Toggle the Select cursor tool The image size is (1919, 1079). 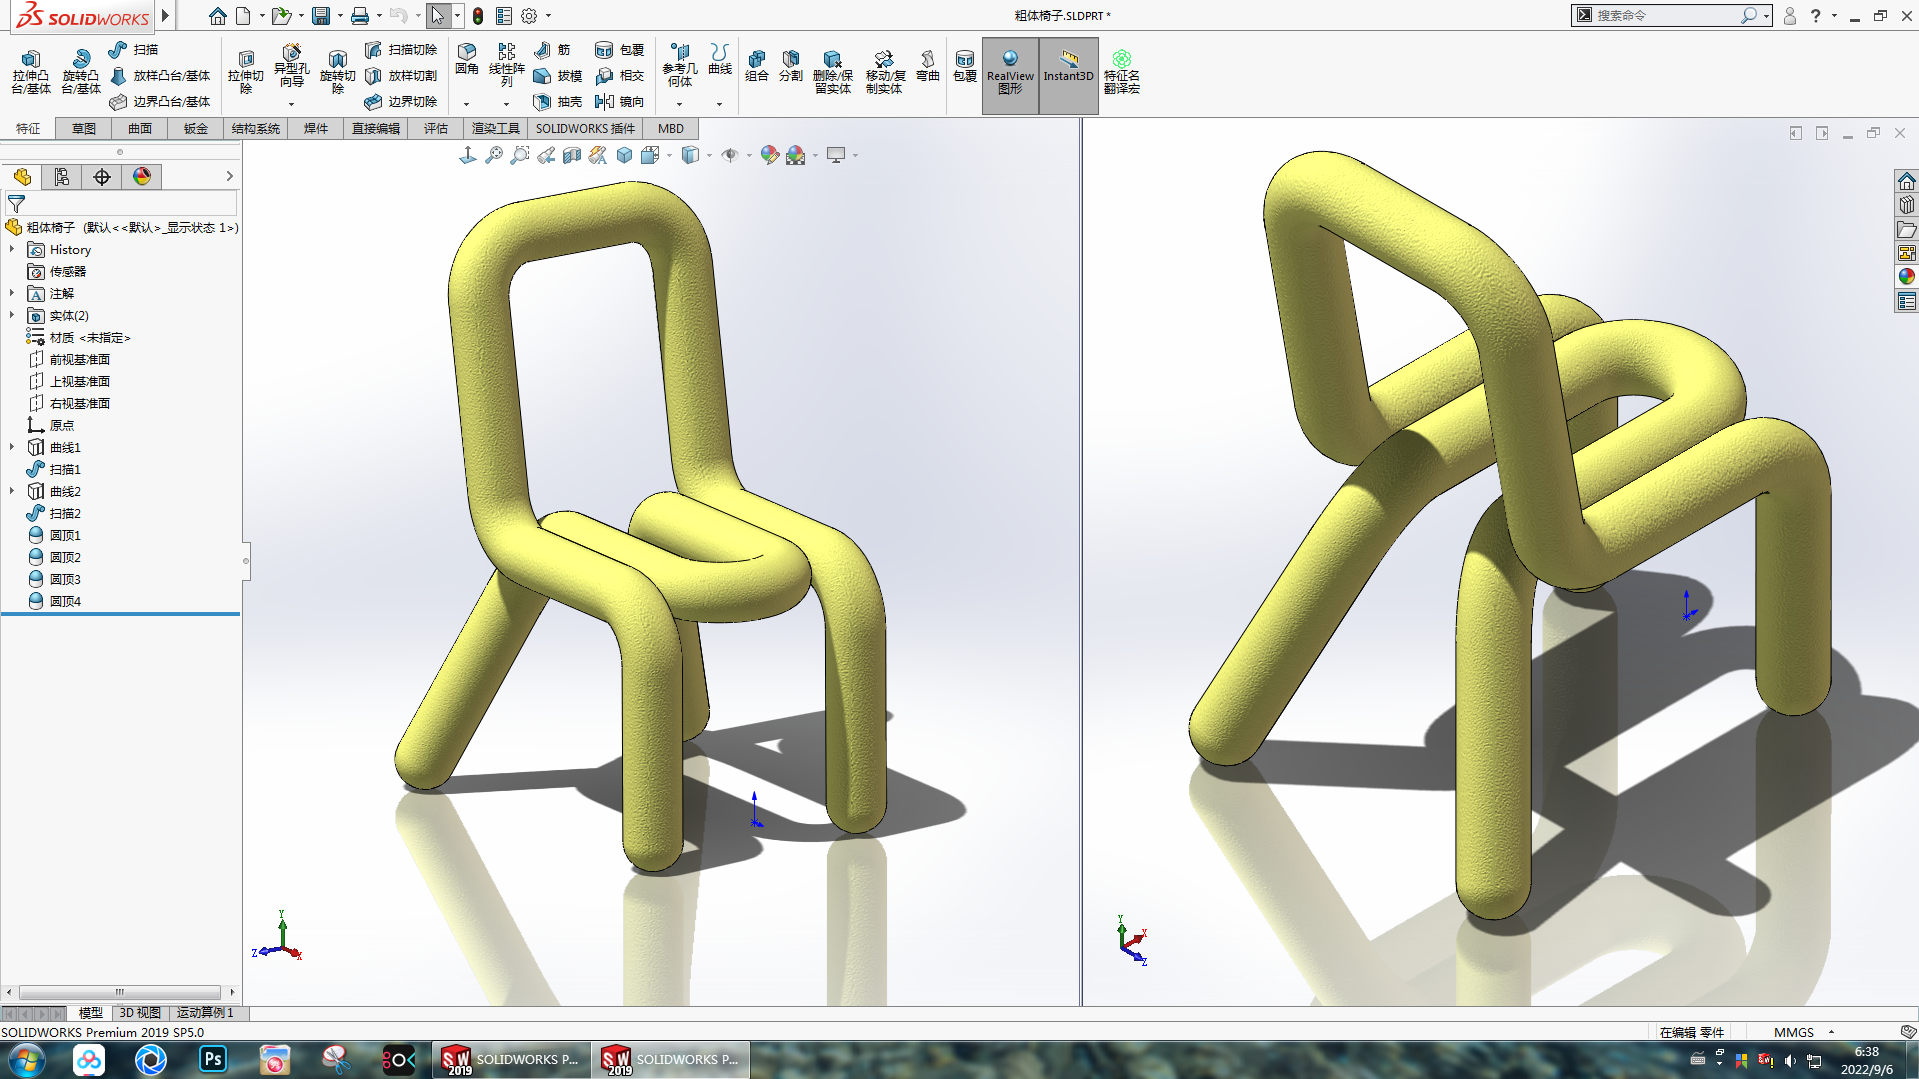438,16
